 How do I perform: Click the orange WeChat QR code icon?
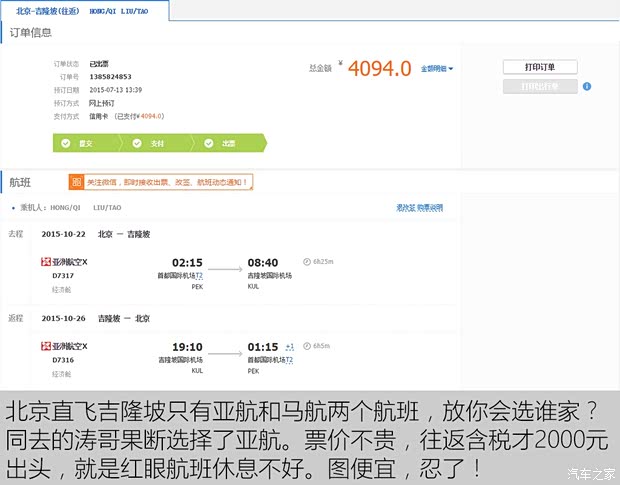[76, 182]
